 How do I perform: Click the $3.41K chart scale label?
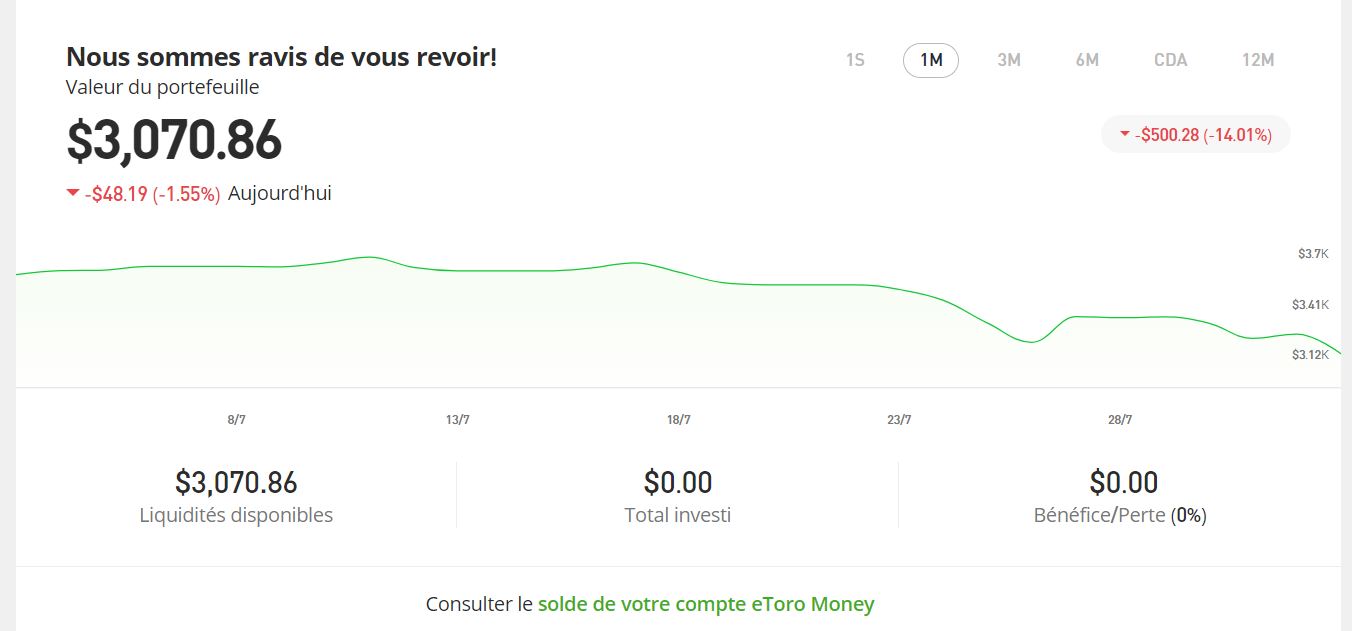1310,305
